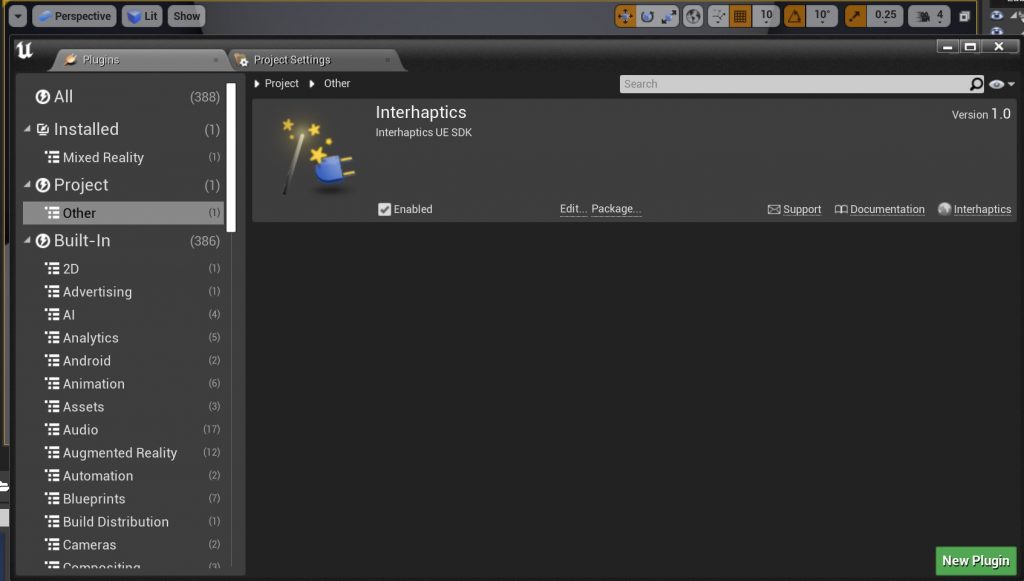Click the Interhaptics plugin thumbnail

pos(316,157)
